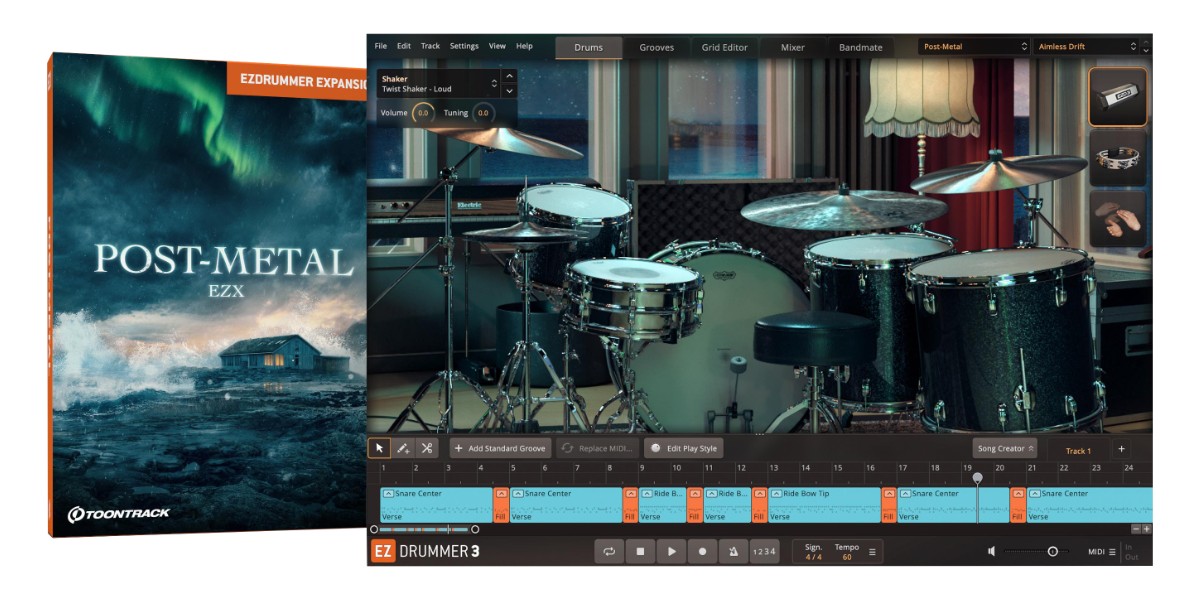This screenshot has width=1200, height=600.
Task: Select the next instrument with down arrow
Action: (x=509, y=91)
